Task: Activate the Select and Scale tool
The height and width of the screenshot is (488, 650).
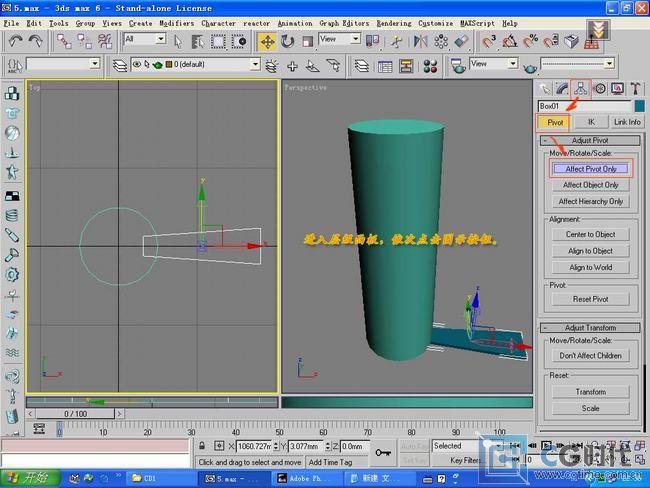Action: click(307, 41)
